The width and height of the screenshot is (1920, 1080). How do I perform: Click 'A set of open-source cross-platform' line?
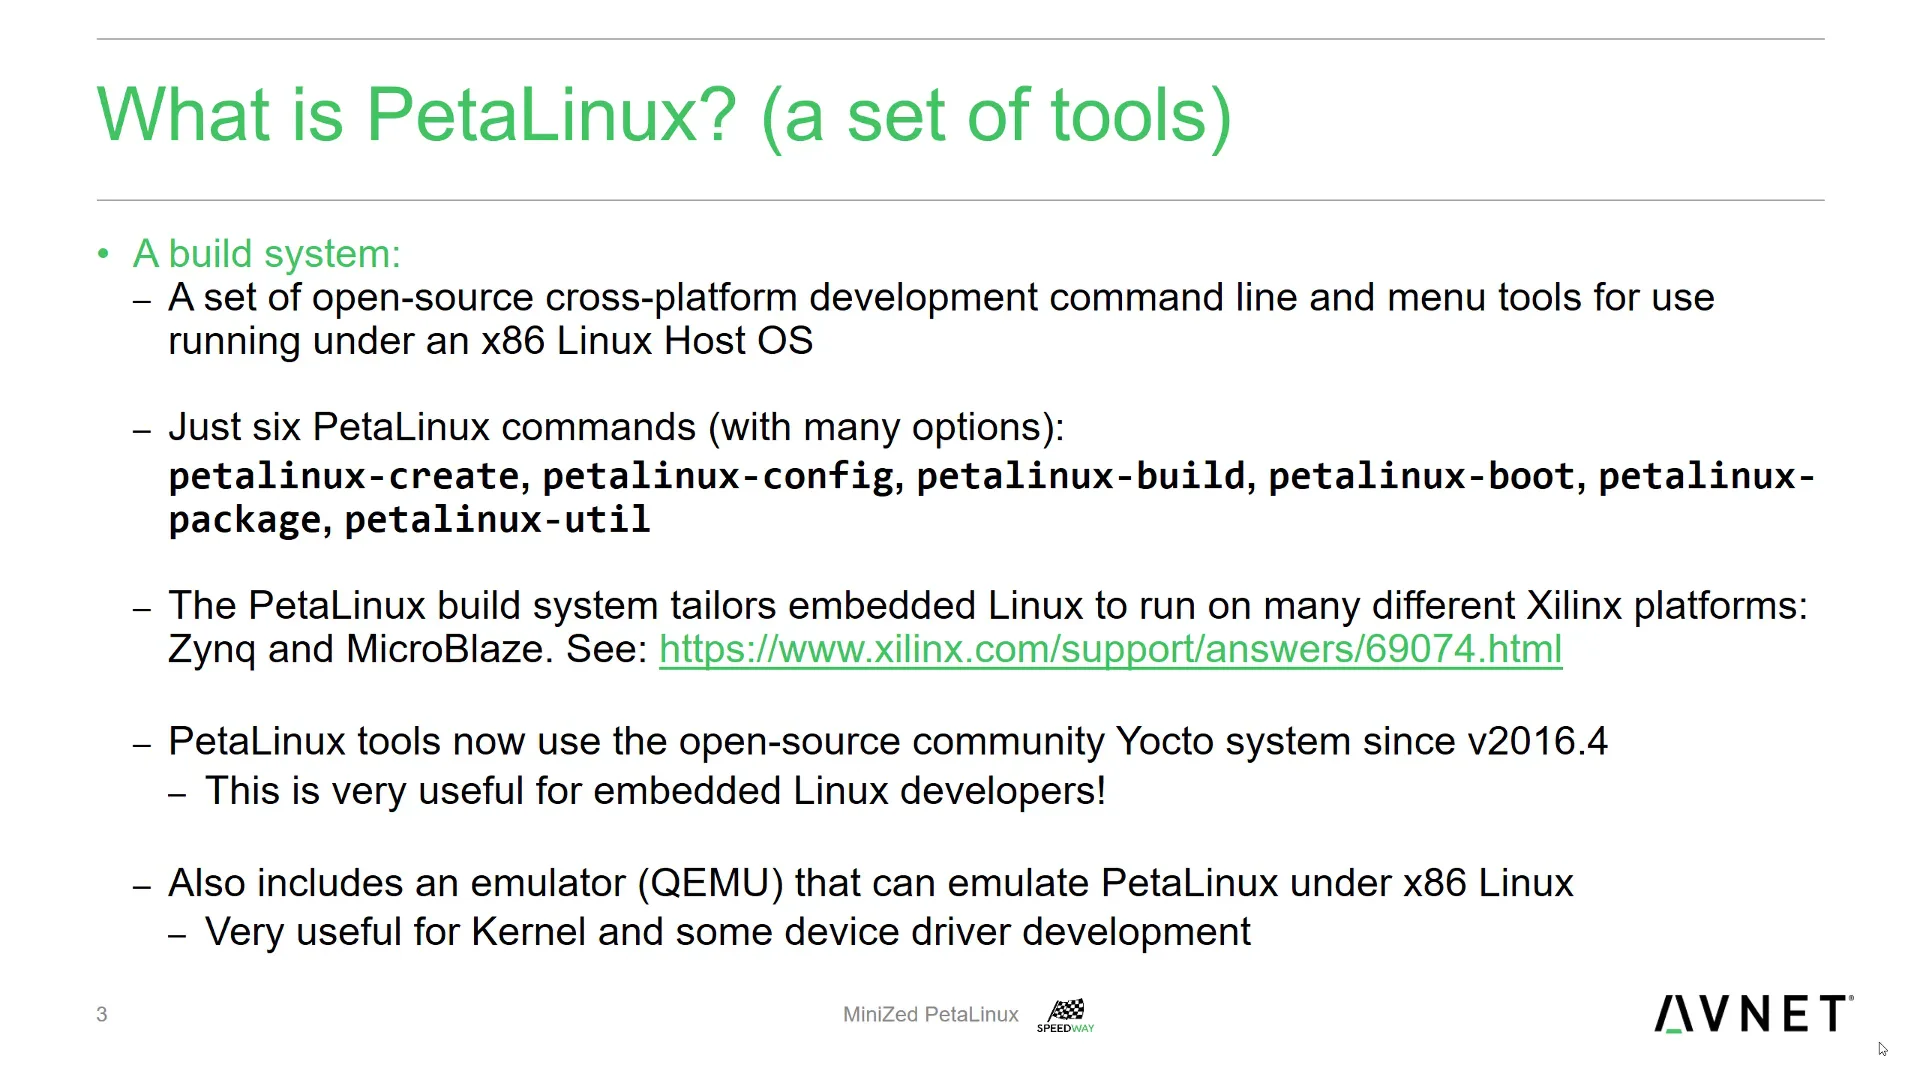click(941, 298)
